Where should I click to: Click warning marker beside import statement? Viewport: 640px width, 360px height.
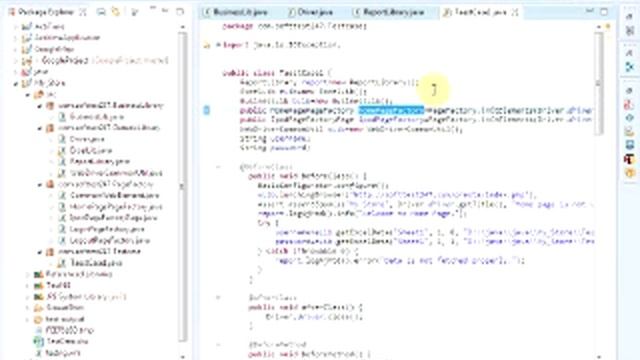pyautogui.click(x=207, y=45)
